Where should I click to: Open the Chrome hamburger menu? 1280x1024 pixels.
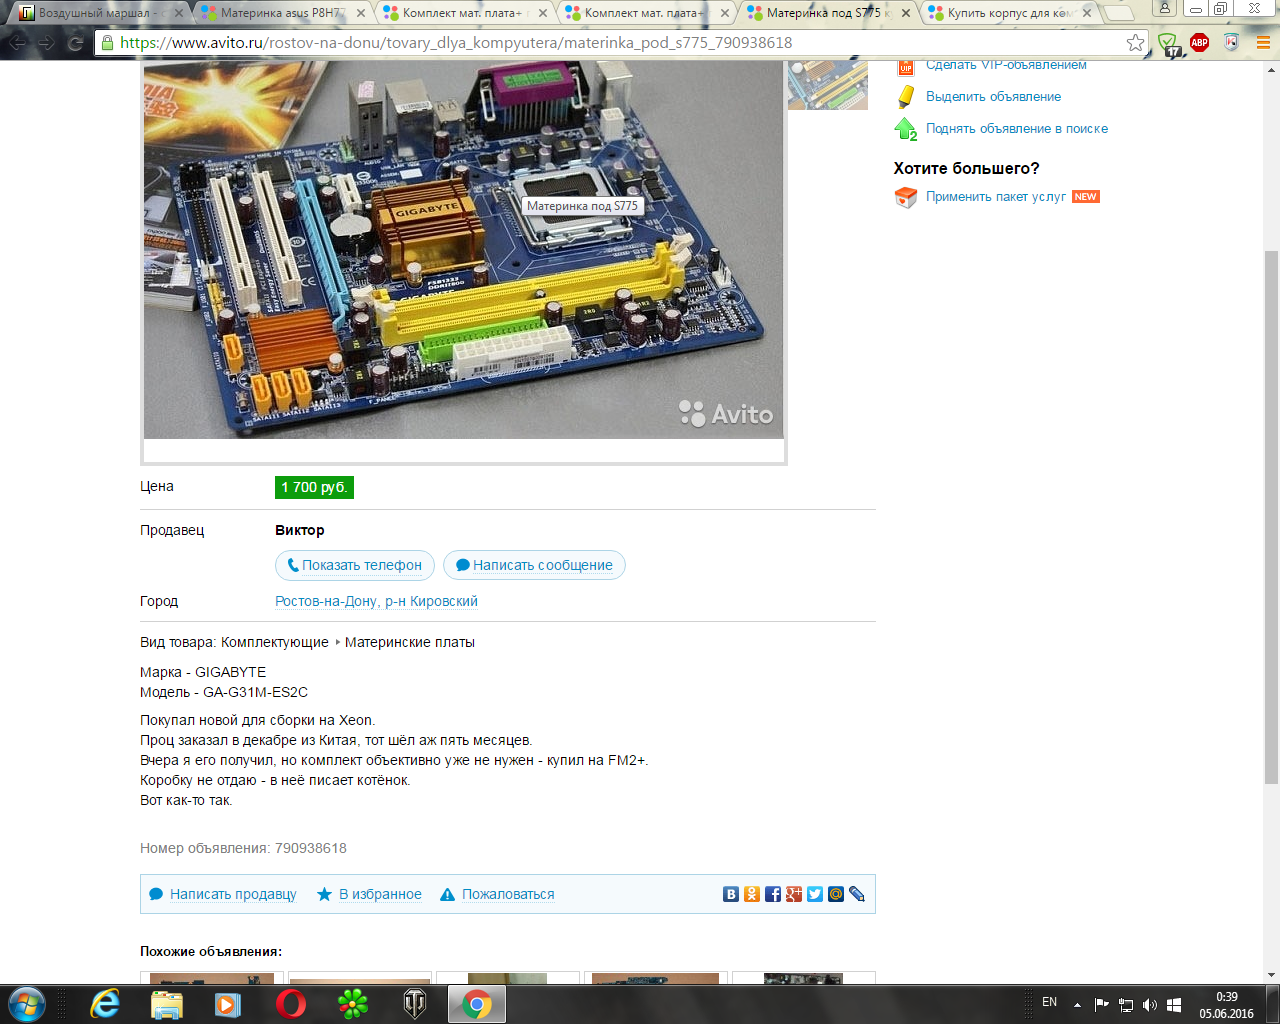click(x=1263, y=43)
